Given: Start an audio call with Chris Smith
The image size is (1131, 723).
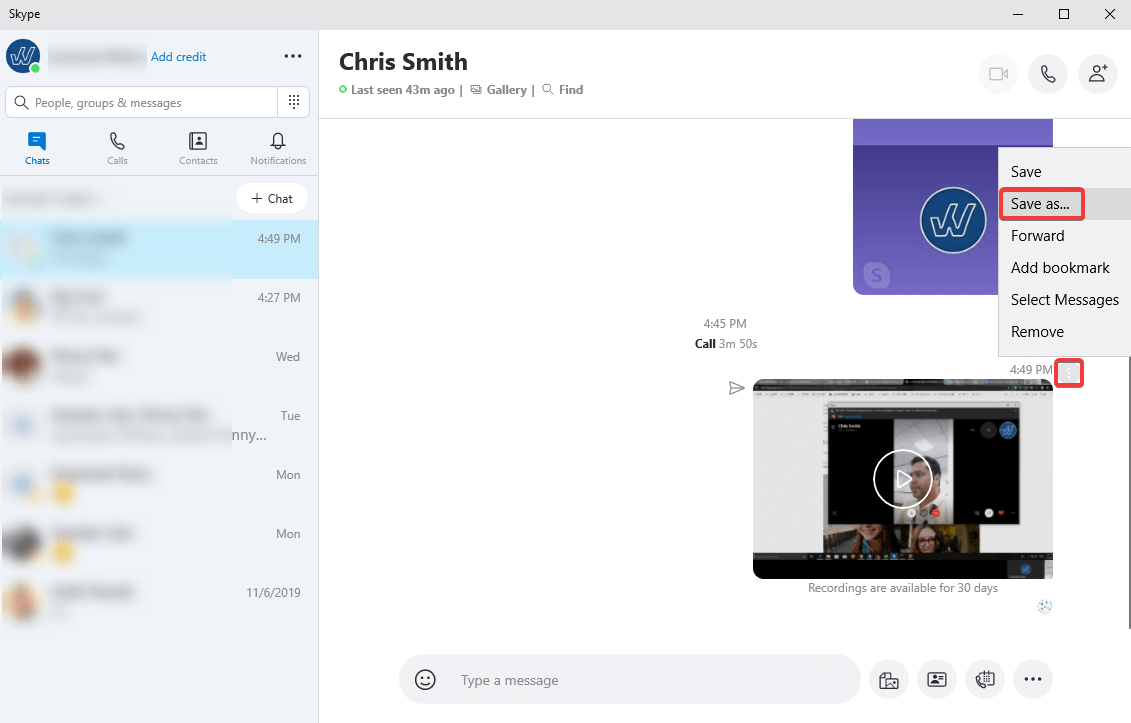Looking at the screenshot, I should pos(1047,74).
